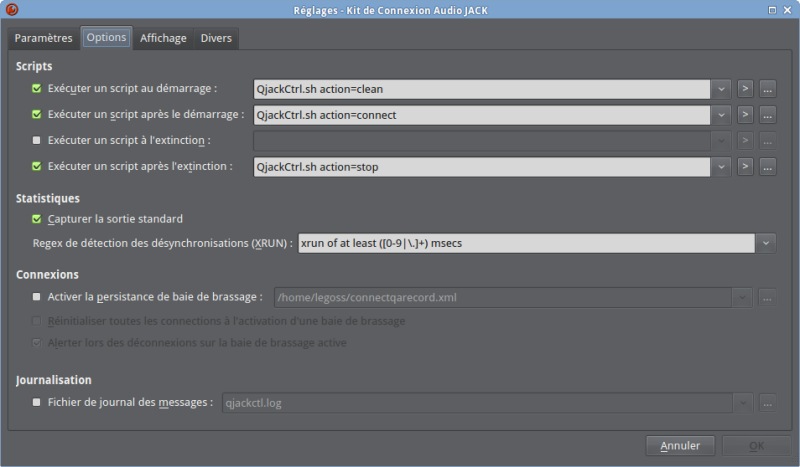
Task: Click the '>' button for after-shutdown script
Action: [745, 166]
